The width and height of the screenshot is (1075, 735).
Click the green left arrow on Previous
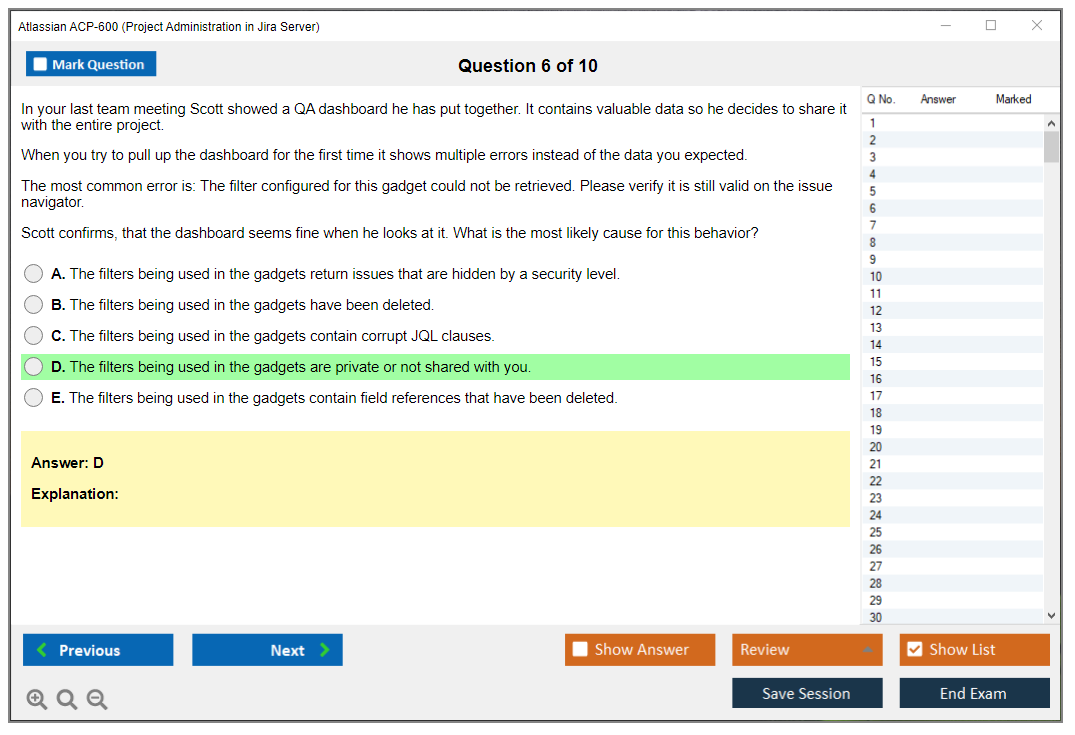point(42,650)
